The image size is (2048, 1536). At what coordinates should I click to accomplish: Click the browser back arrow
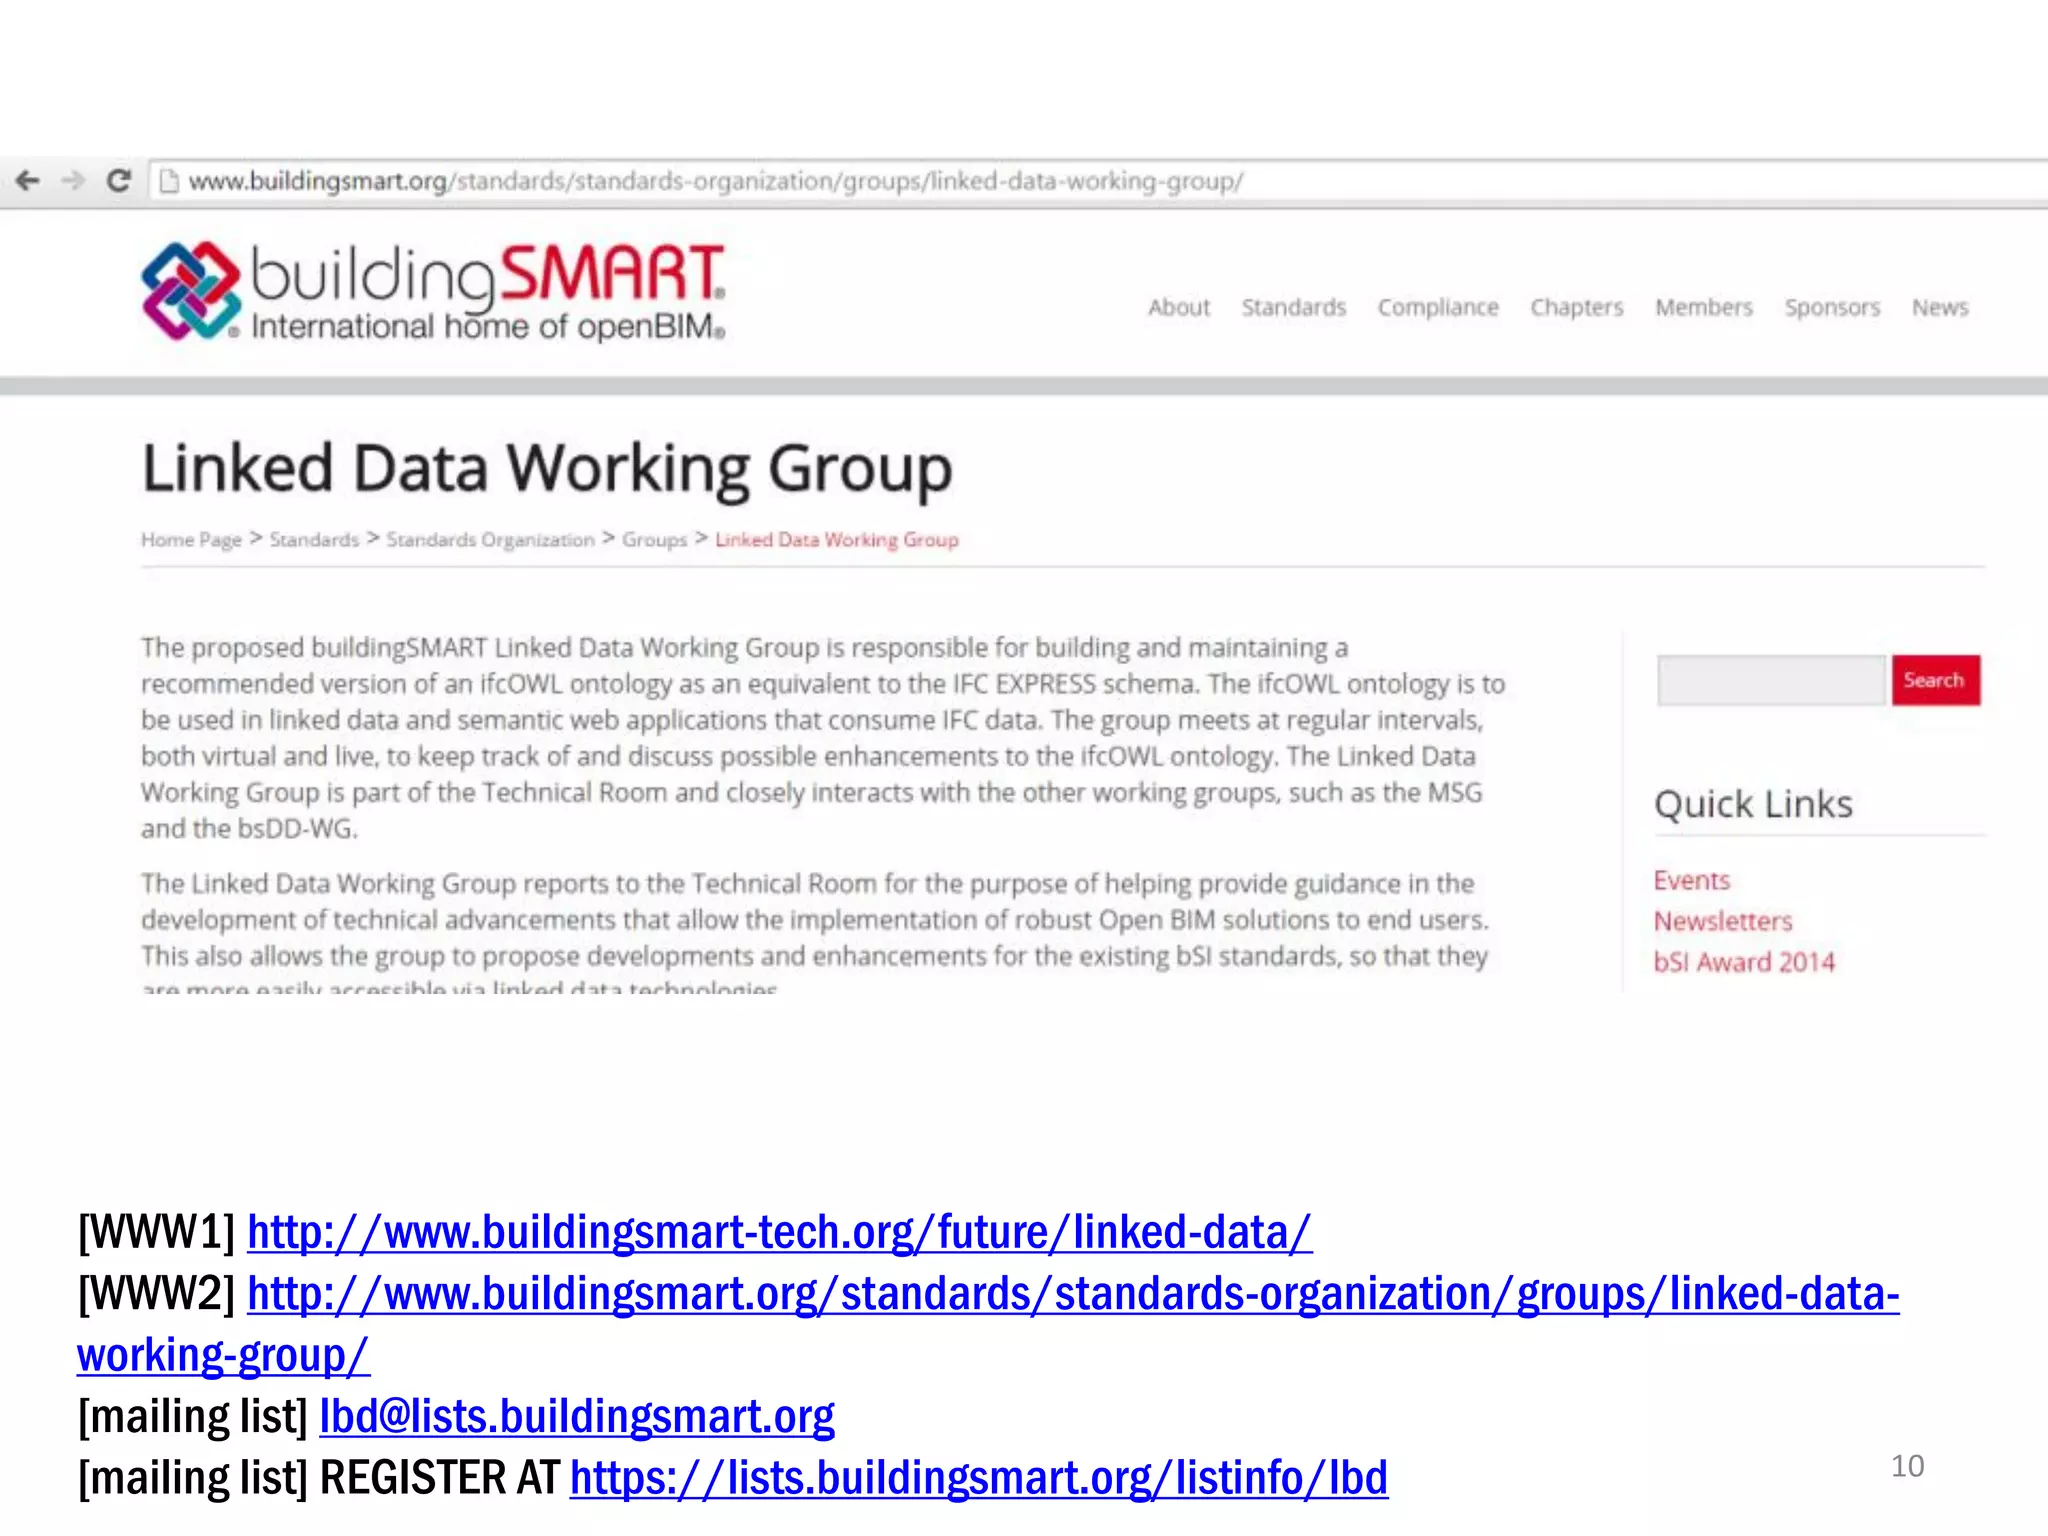(28, 181)
